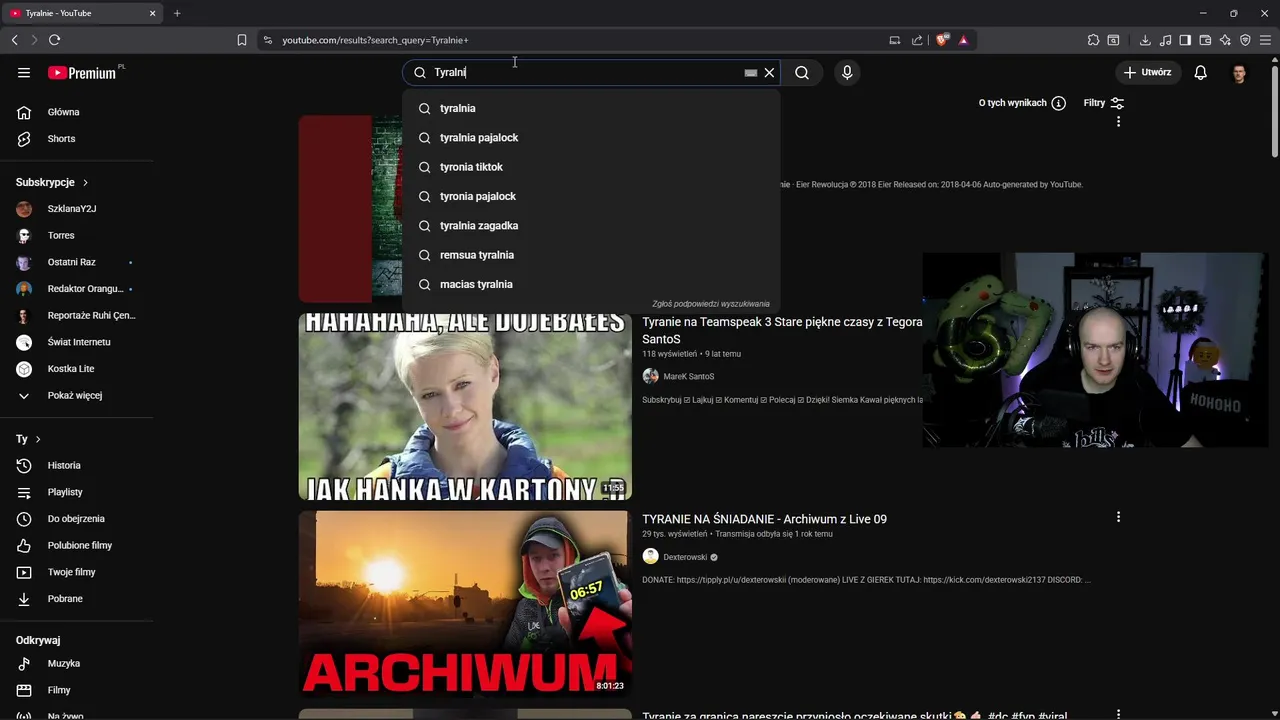This screenshot has height=720, width=1280.
Task: Open Filtry search filters
Action: point(1104,103)
